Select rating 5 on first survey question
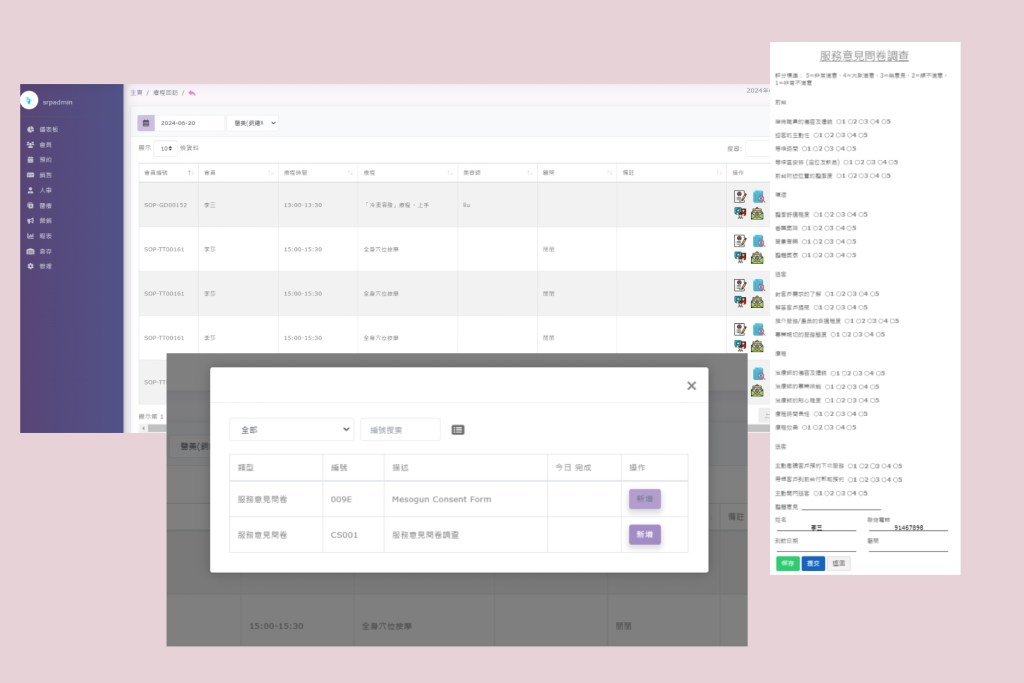1024x683 pixels. (x=881, y=121)
